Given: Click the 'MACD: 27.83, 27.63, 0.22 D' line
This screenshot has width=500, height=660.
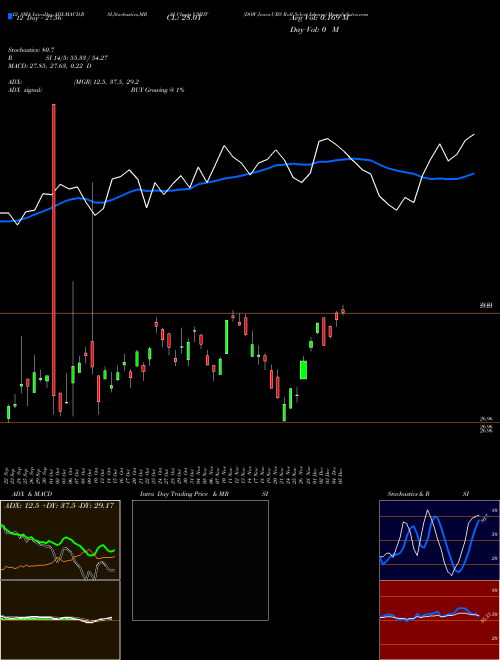Looking at the screenshot, I should pos(50,66).
